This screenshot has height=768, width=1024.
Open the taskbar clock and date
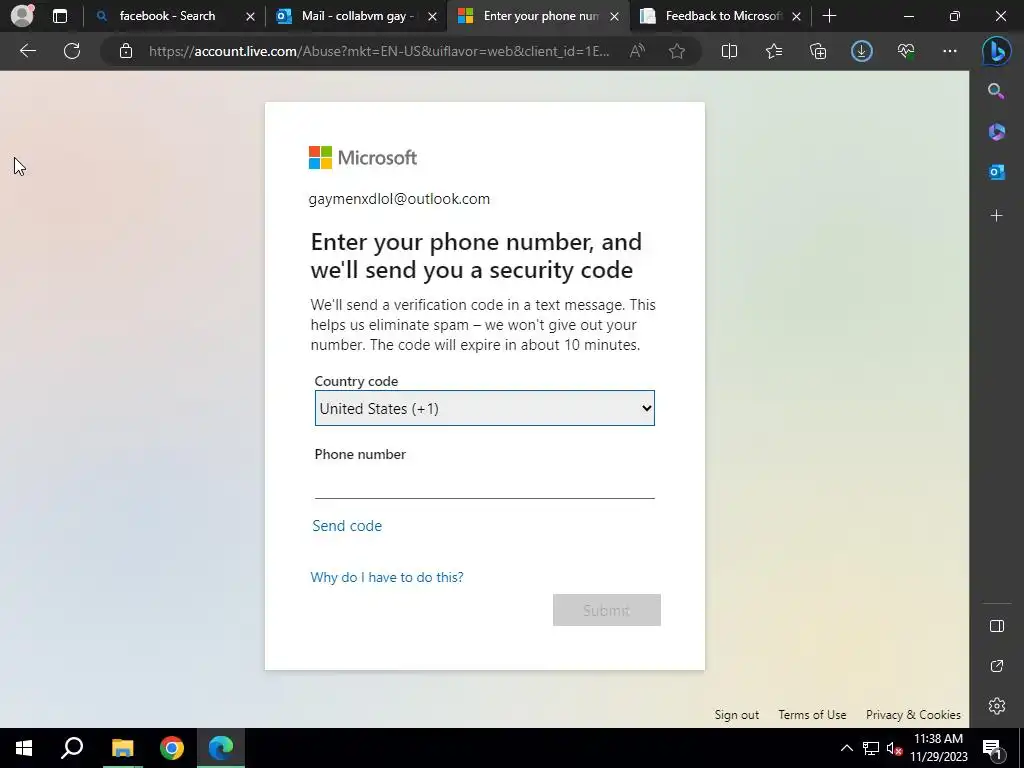pyautogui.click(x=938, y=748)
